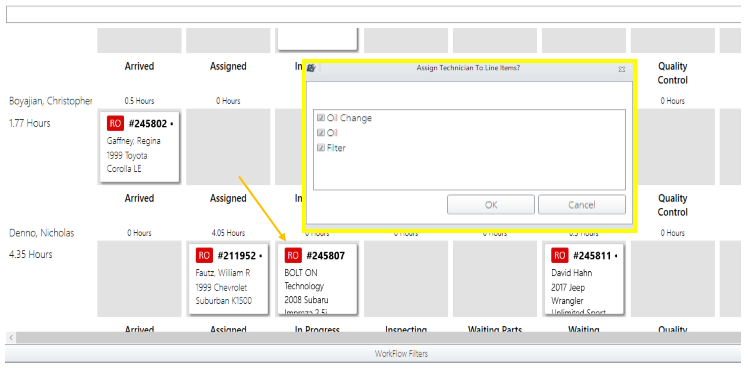Uncheck the Filter line item
The height and width of the screenshot is (371, 748).
click(x=321, y=148)
